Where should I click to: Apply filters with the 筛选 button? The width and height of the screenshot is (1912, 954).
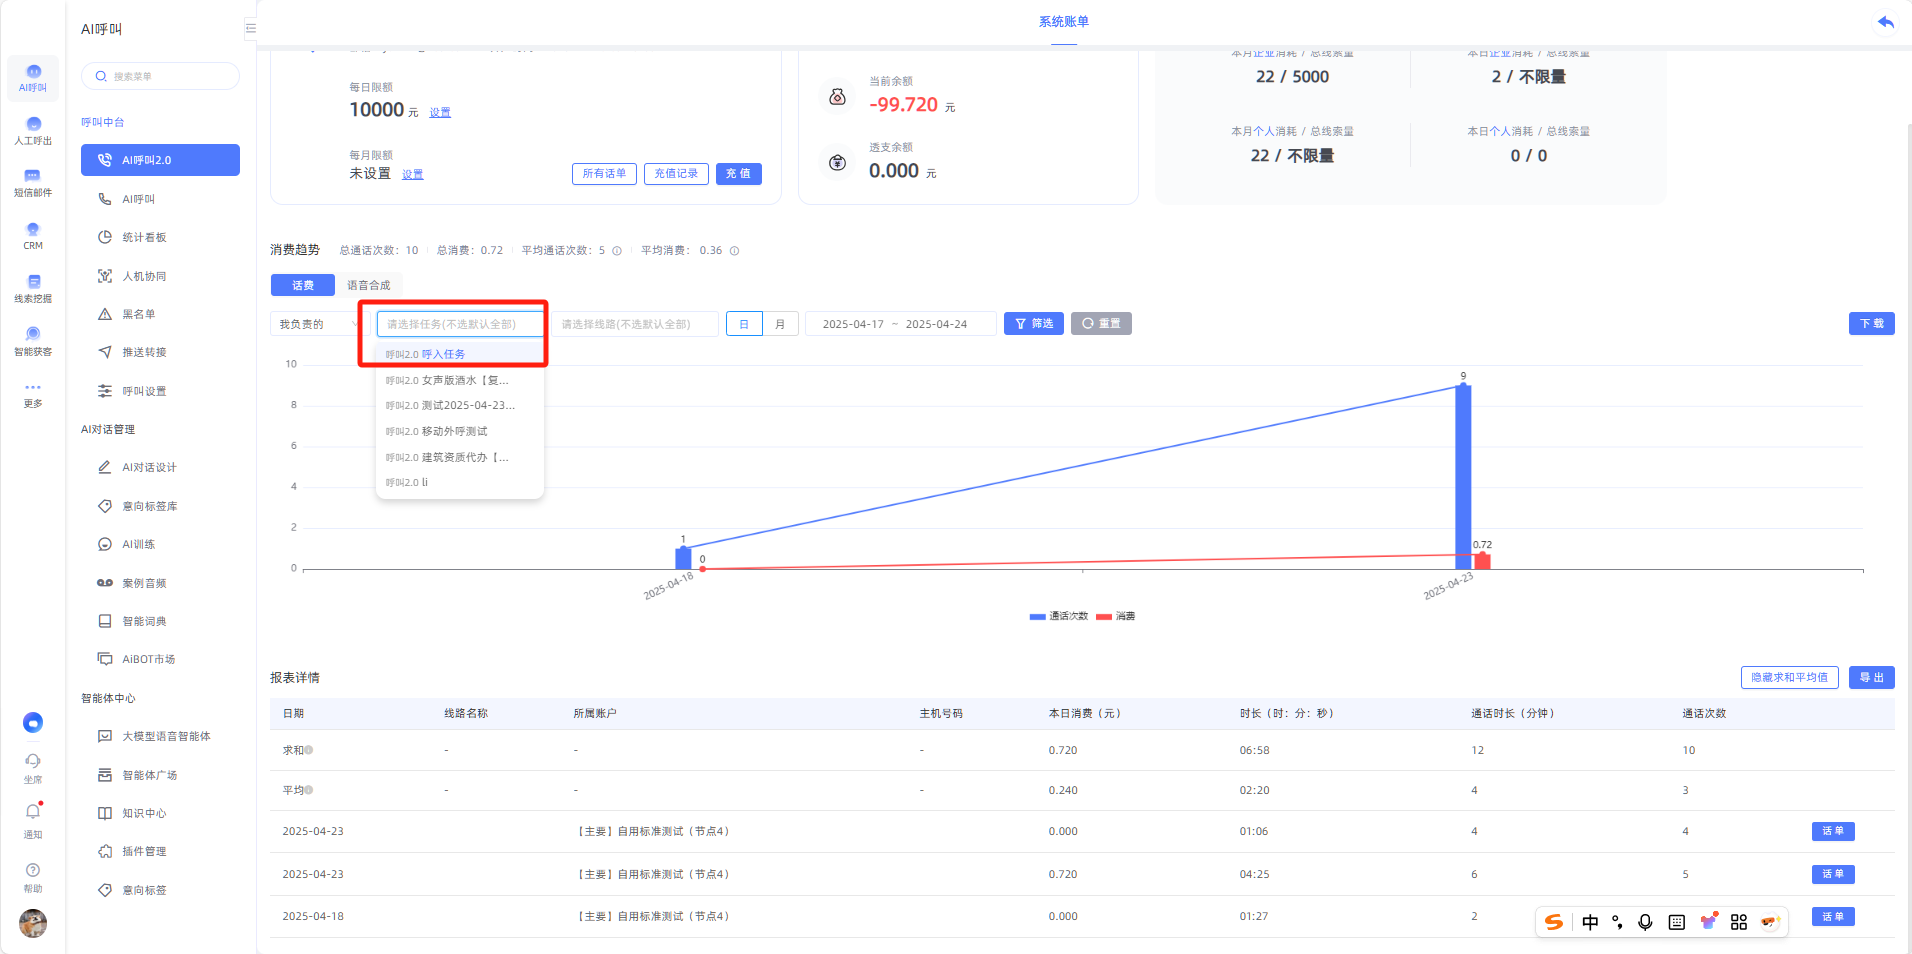pyautogui.click(x=1034, y=324)
